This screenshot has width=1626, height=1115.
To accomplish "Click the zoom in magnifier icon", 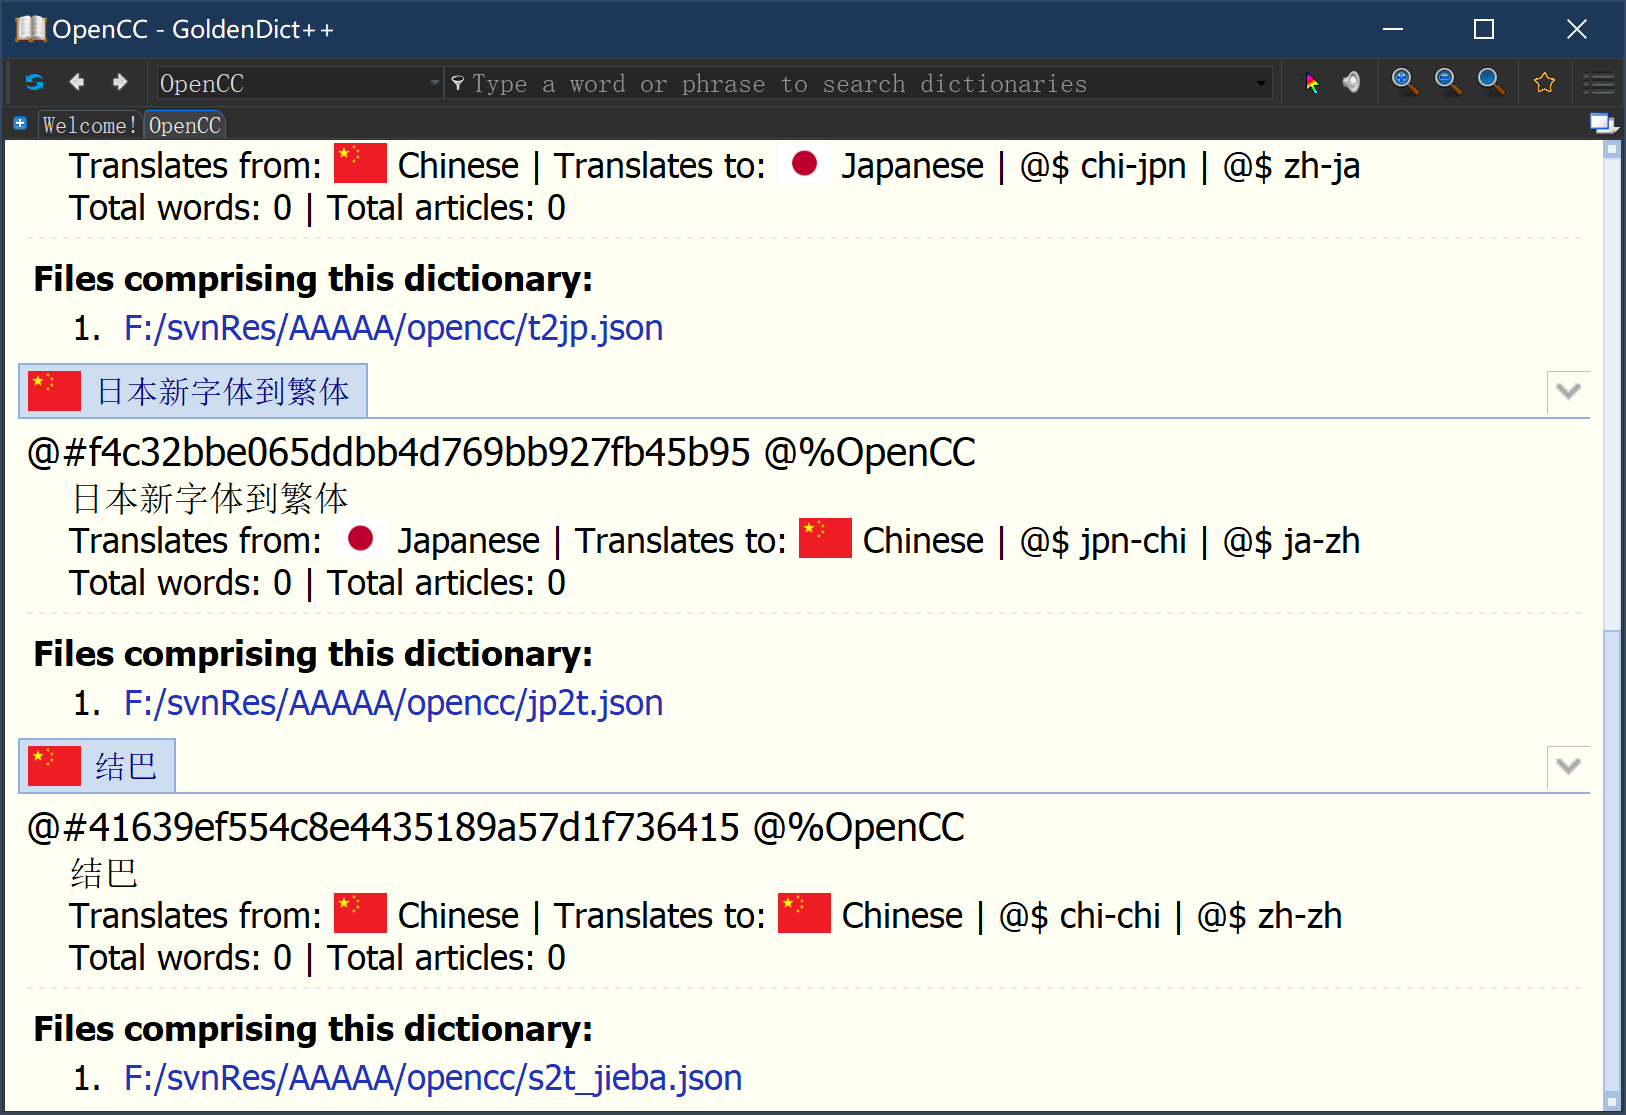I will click(x=1405, y=82).
